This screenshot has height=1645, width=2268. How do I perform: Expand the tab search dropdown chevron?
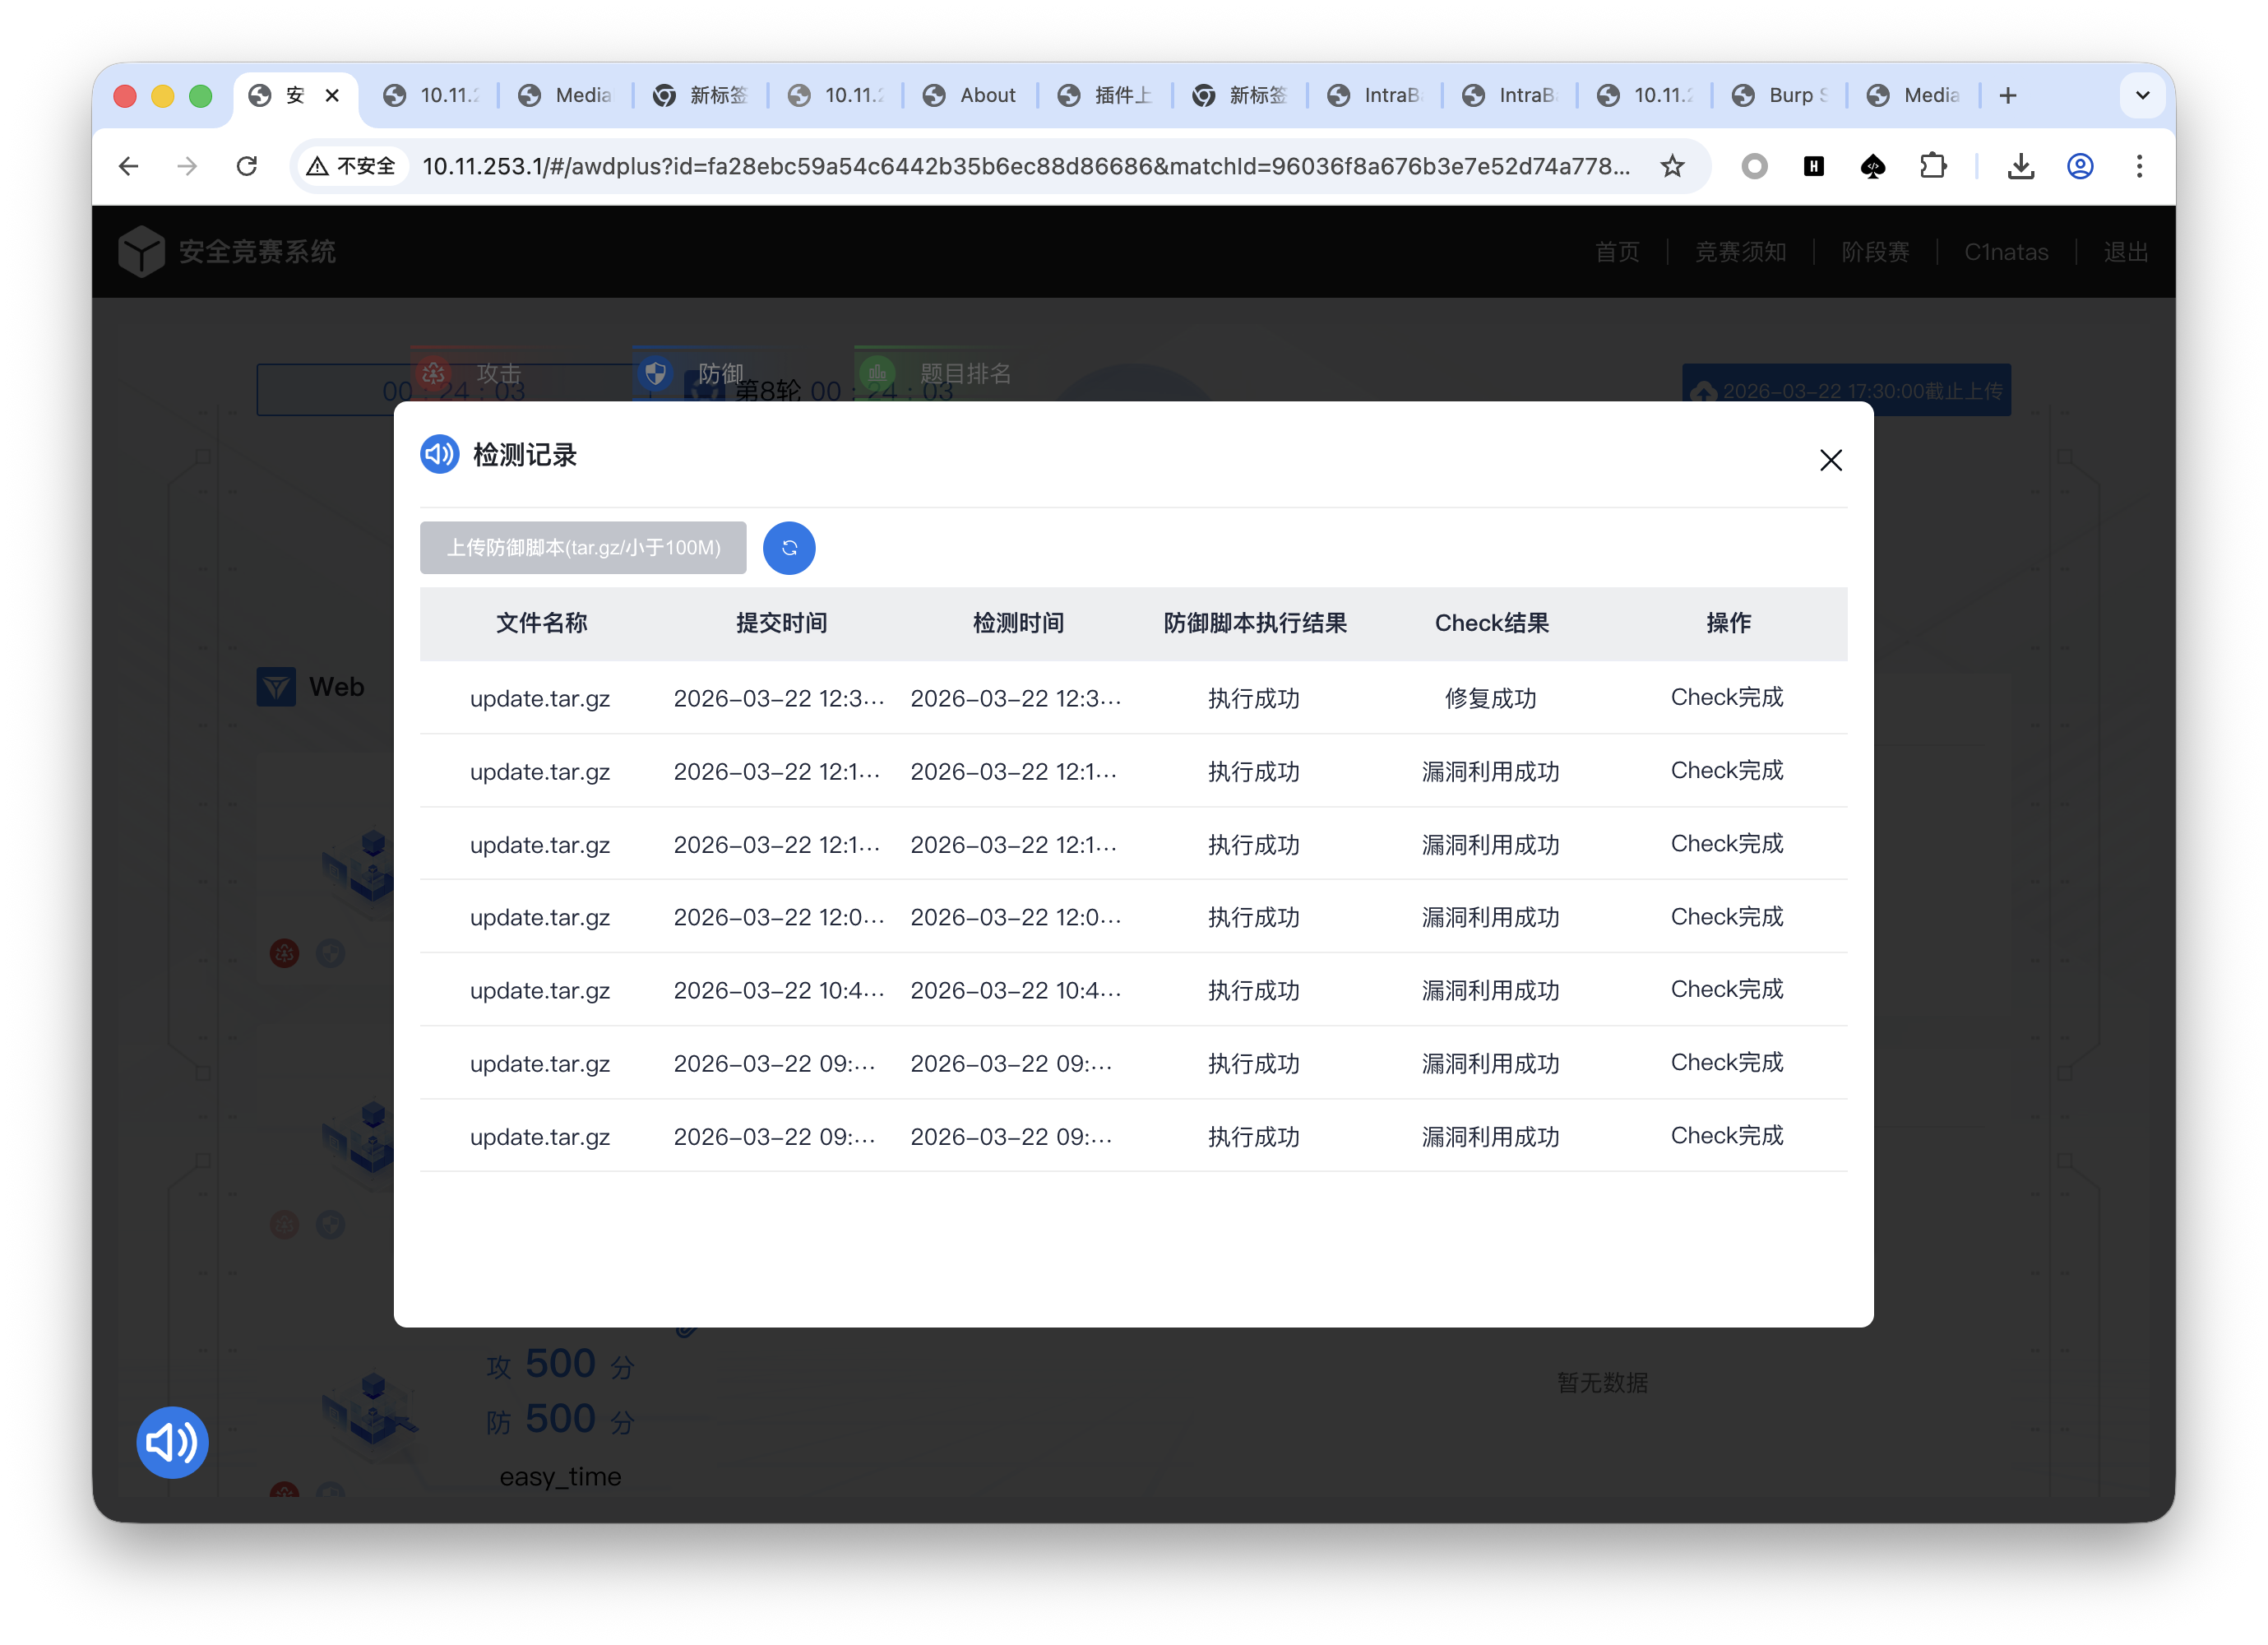2142,96
